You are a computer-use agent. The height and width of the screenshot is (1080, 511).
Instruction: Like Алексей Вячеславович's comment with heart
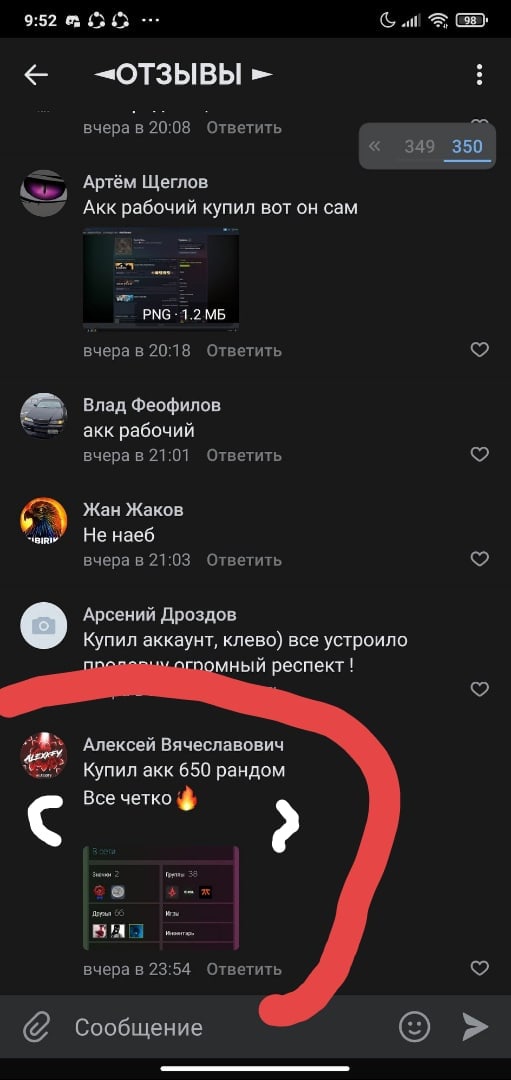479,968
